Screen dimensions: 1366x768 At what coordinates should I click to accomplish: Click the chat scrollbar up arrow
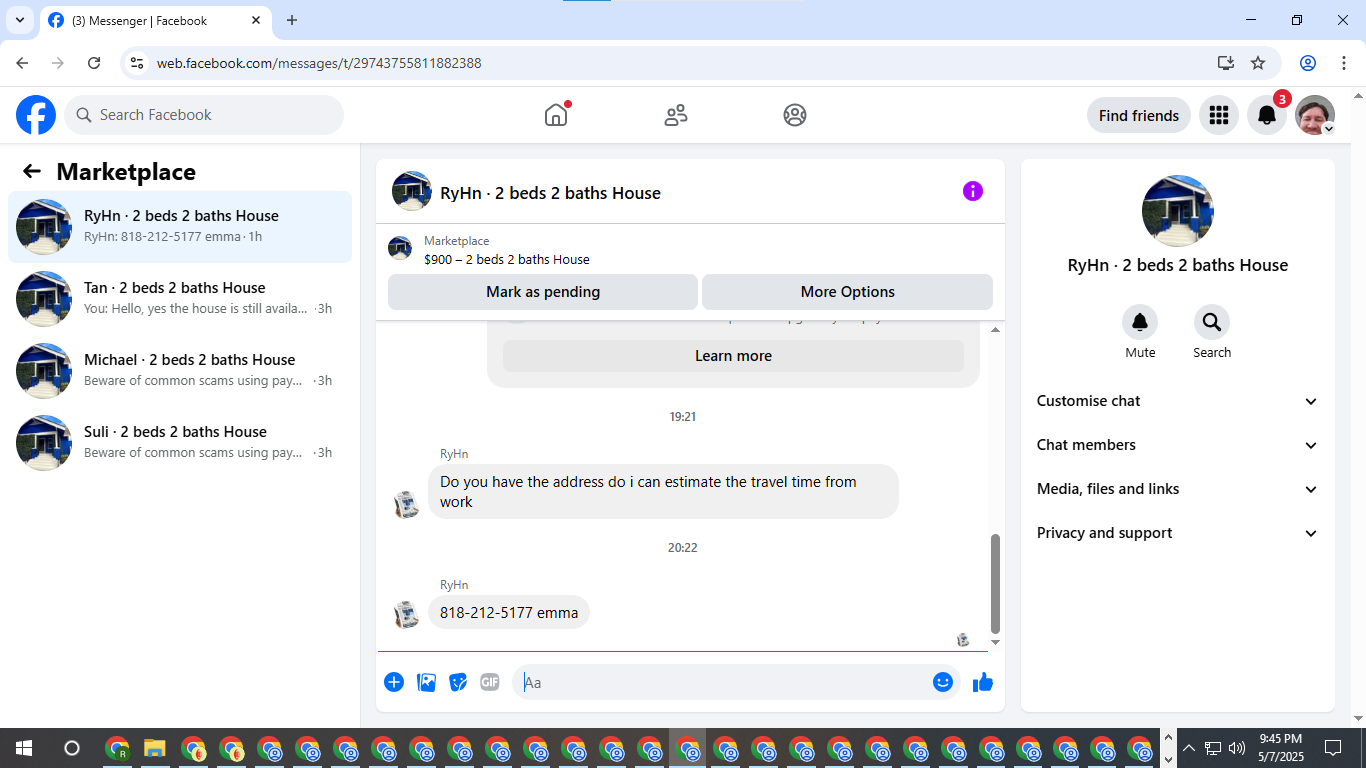(x=995, y=329)
